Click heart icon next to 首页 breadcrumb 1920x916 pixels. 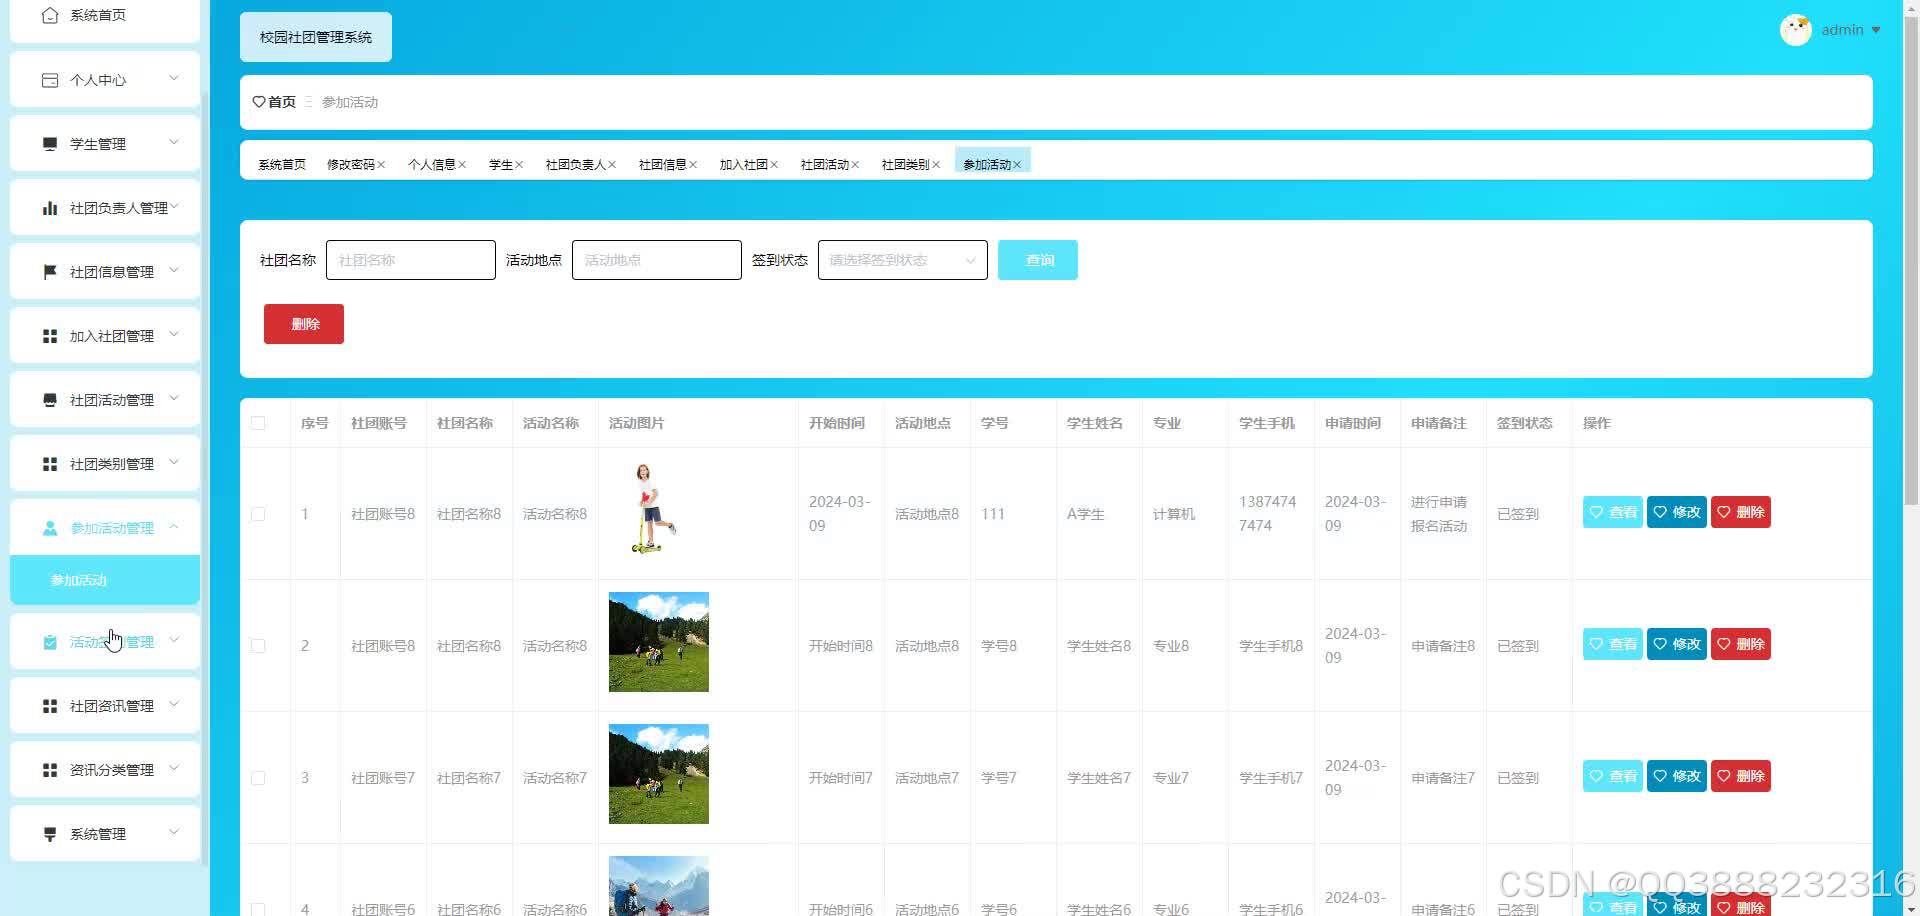tap(259, 102)
